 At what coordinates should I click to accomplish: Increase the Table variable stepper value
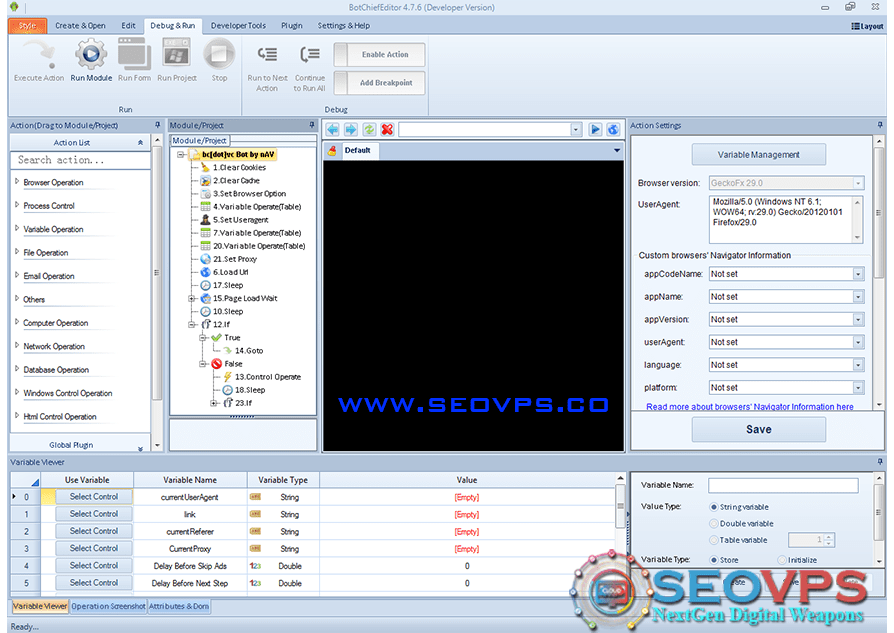coord(830,537)
